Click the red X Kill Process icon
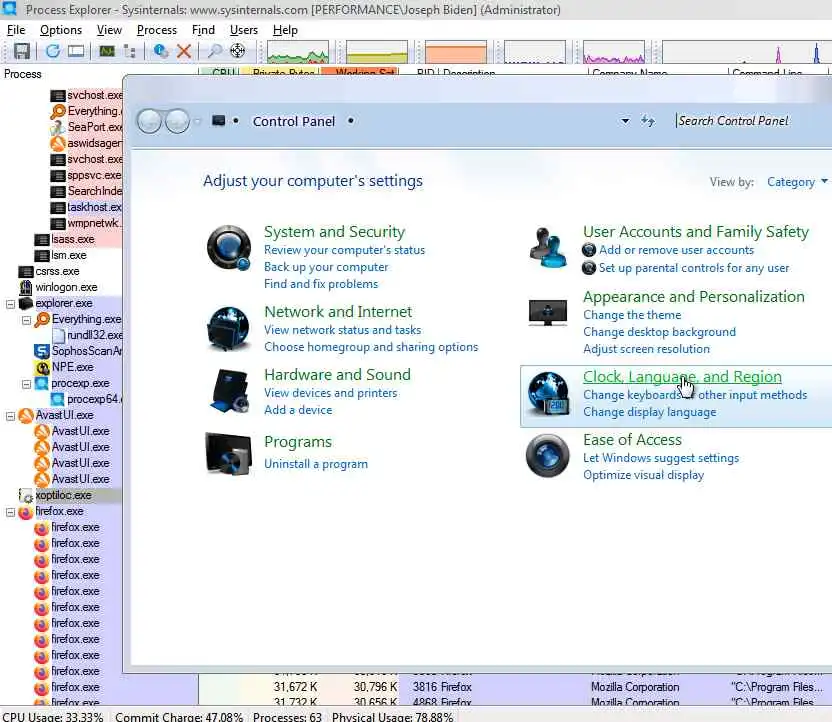 click(184, 51)
